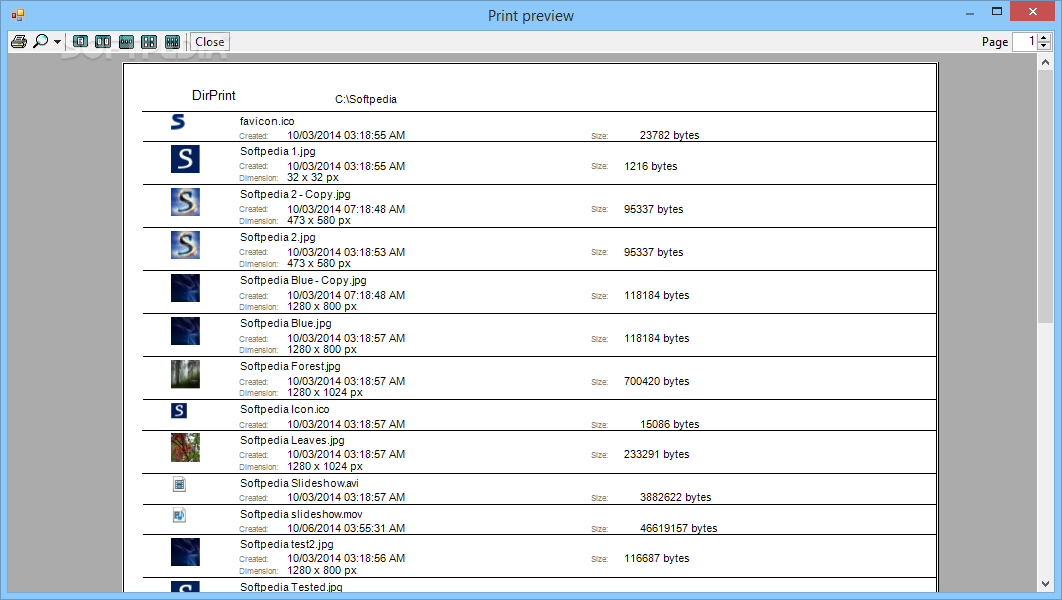Click the Softpedia 2.jpg file name
This screenshot has height=600, width=1062.
tap(277, 237)
